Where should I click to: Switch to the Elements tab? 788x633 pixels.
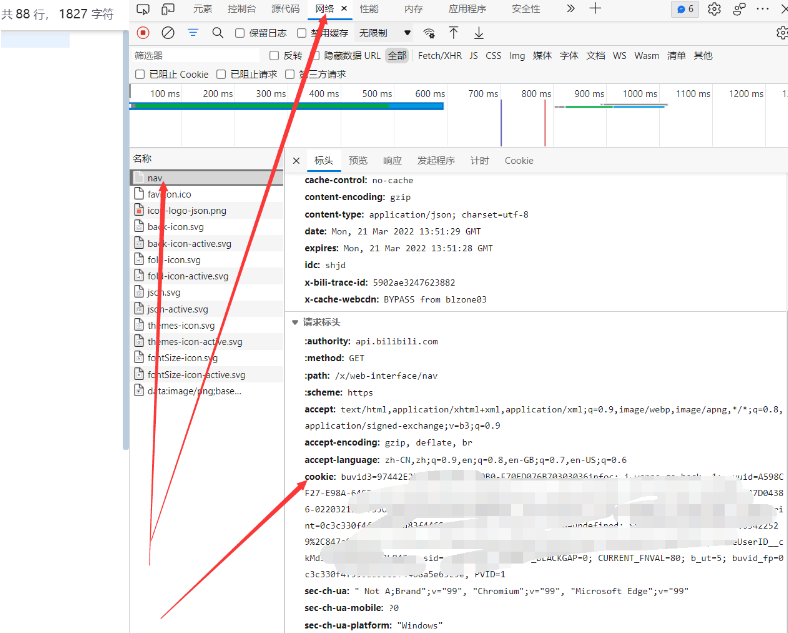pos(203,9)
